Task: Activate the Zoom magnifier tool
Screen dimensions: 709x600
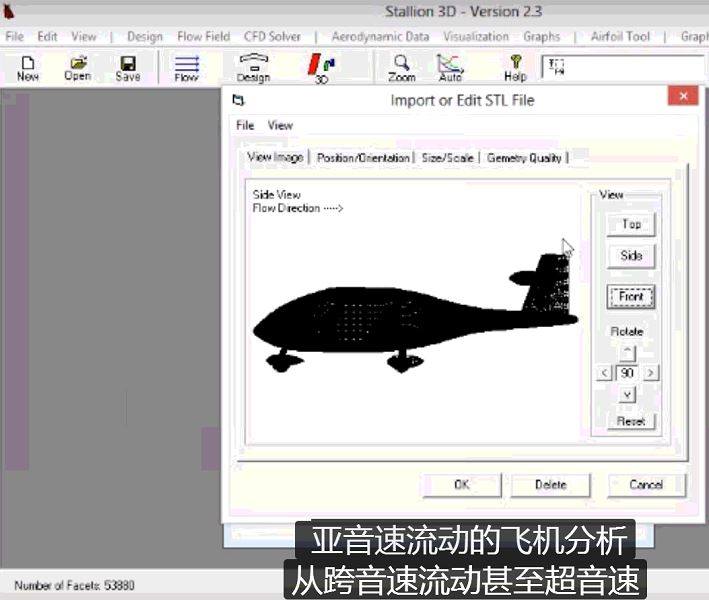Action: [401, 67]
